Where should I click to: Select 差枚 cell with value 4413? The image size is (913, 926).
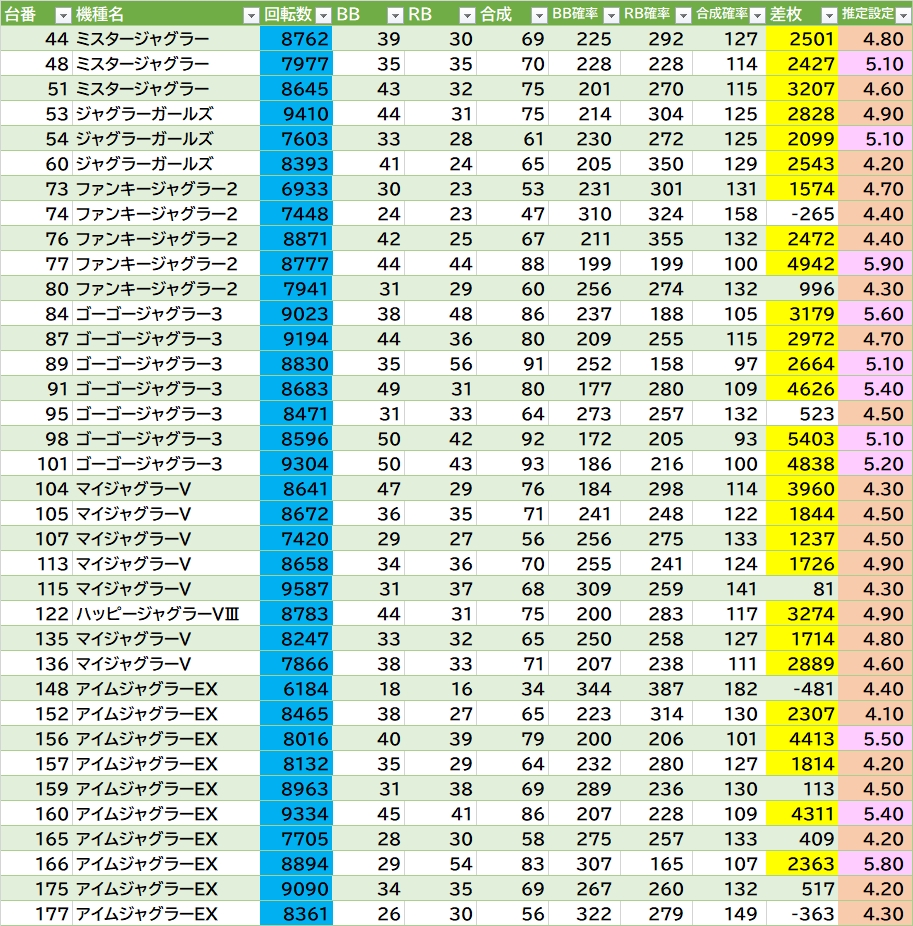coord(802,738)
